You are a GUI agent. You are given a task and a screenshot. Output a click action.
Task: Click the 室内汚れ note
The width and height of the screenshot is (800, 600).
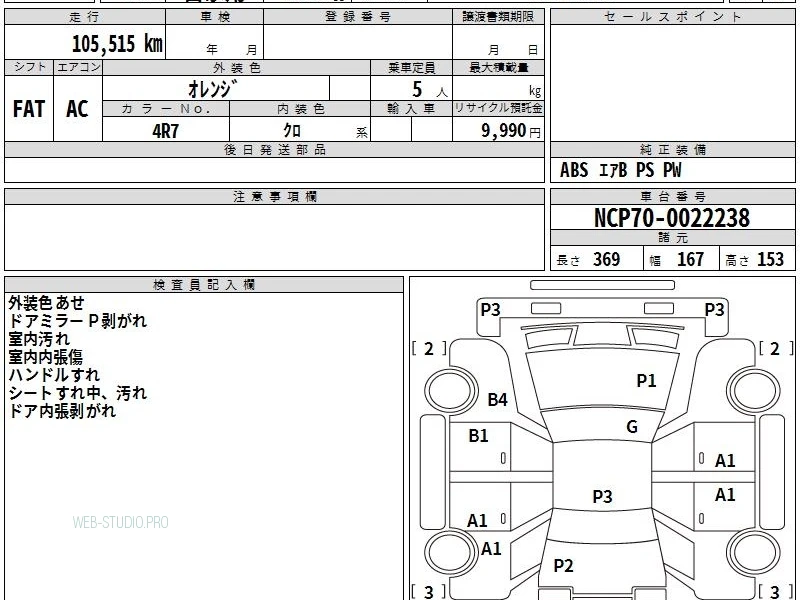click(39, 339)
